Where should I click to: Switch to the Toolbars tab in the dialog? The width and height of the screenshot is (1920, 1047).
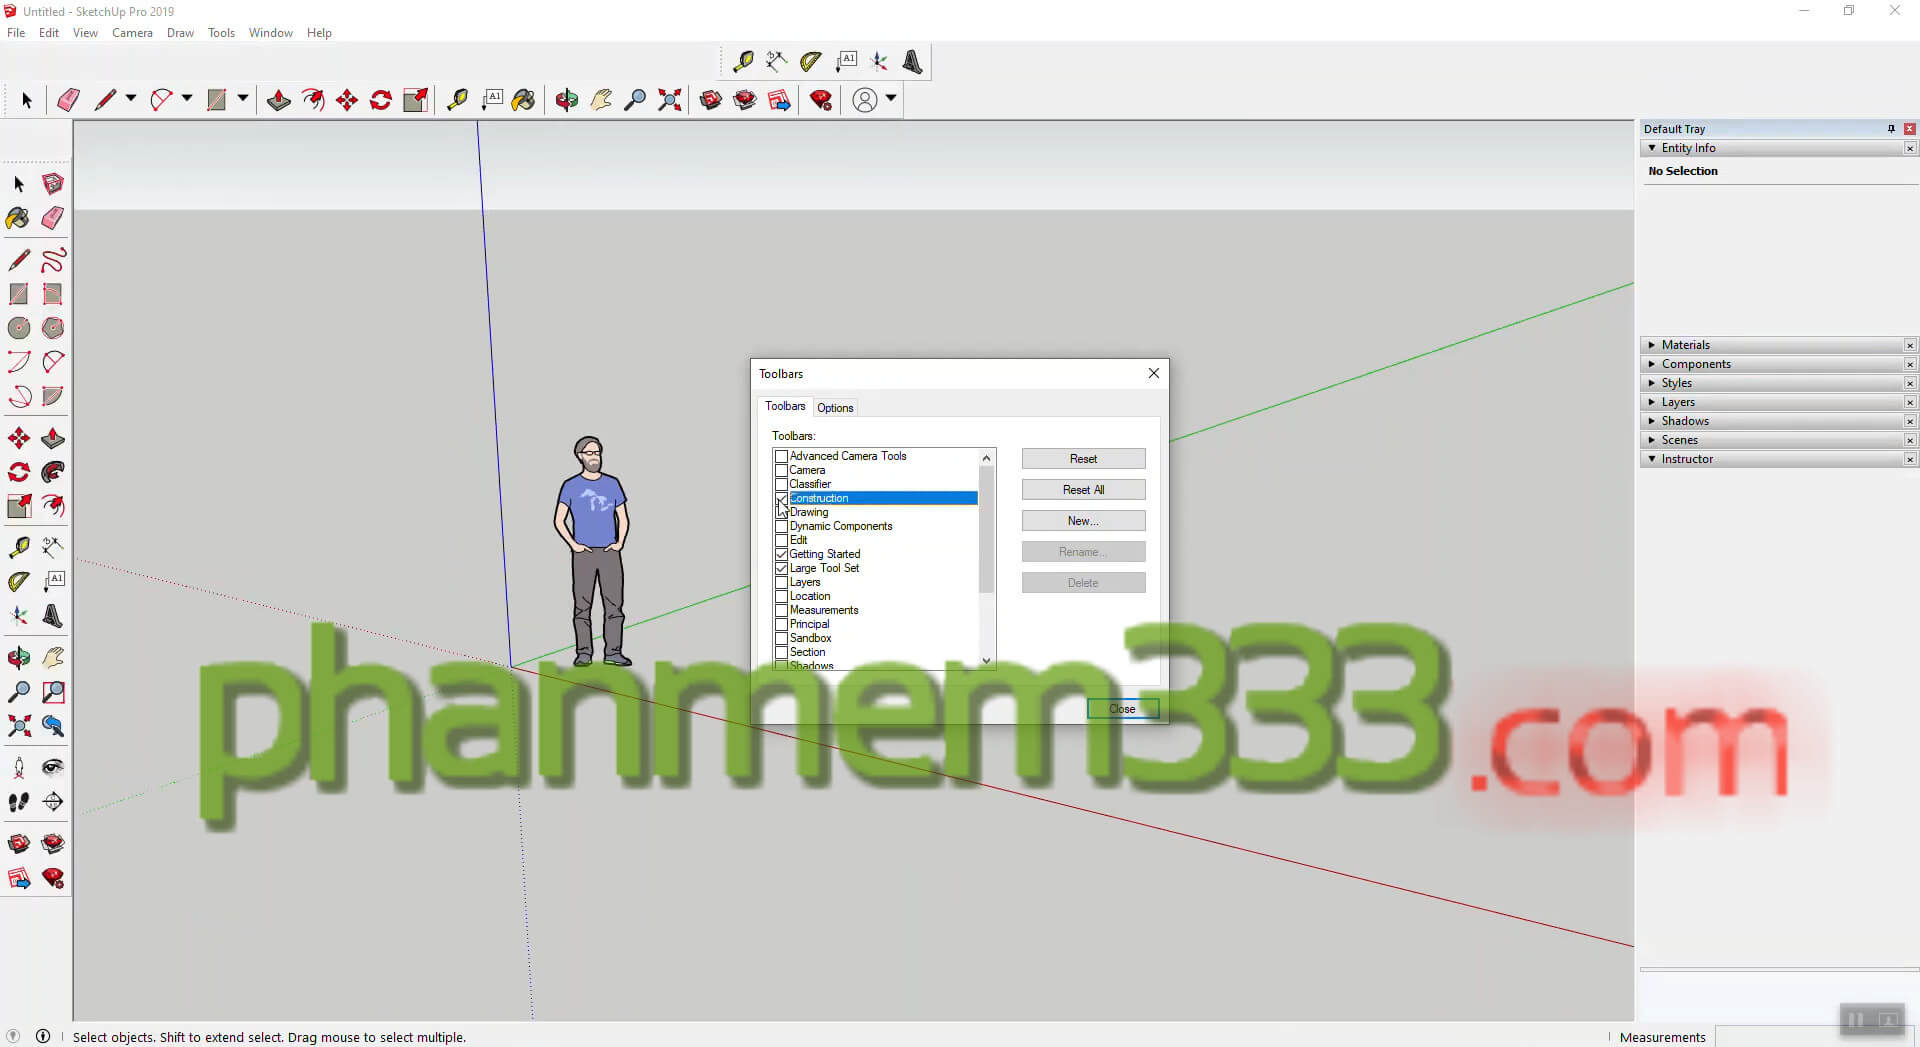click(x=785, y=406)
